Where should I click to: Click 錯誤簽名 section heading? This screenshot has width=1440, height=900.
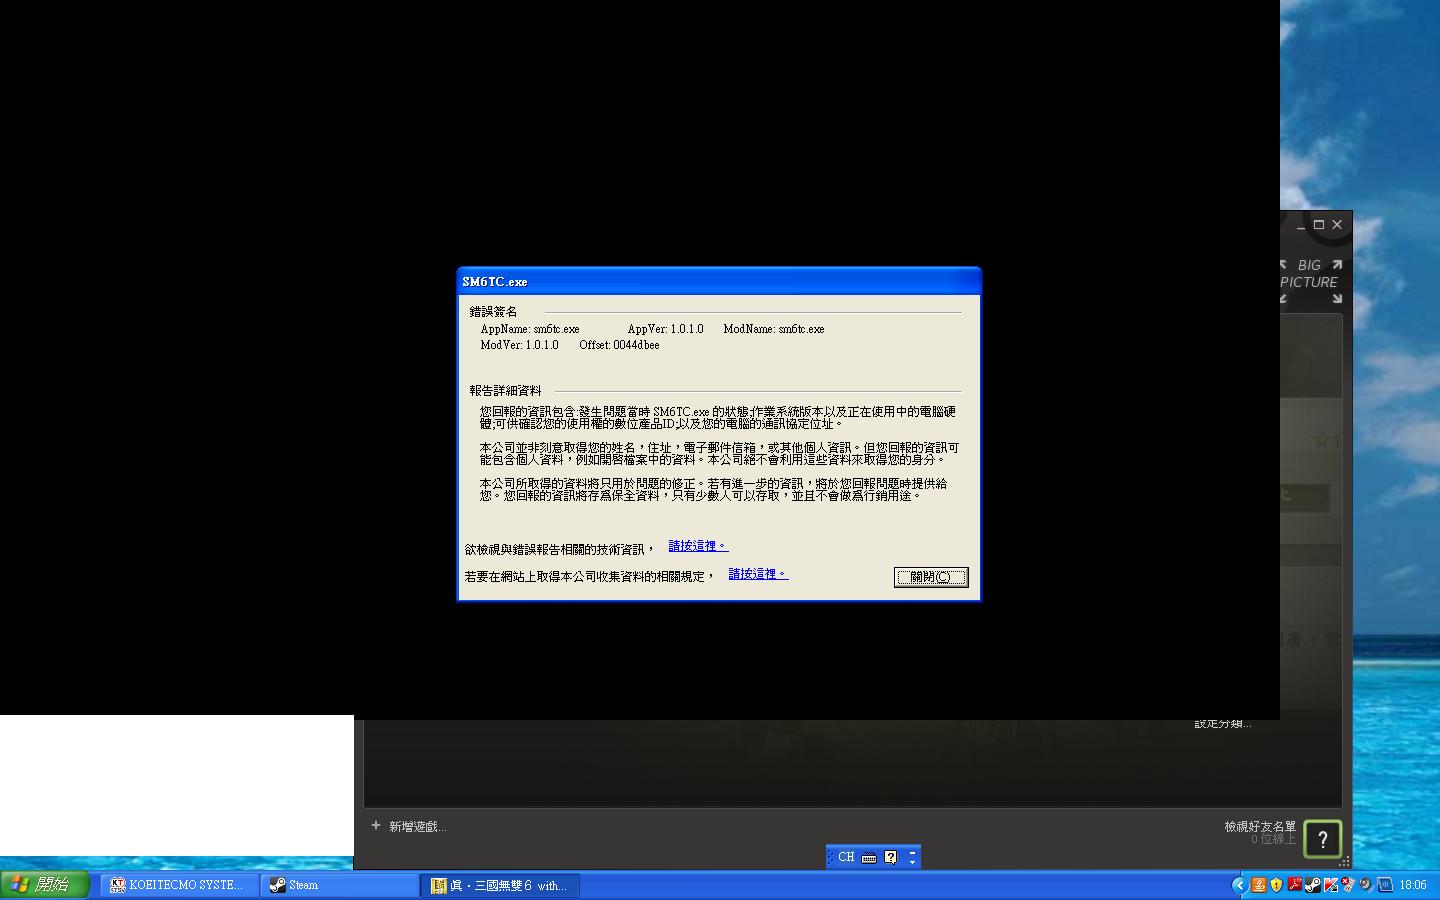493,312
